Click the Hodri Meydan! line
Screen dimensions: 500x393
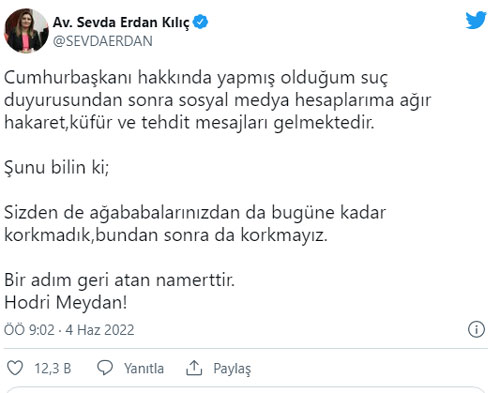pyautogui.click(x=66, y=303)
